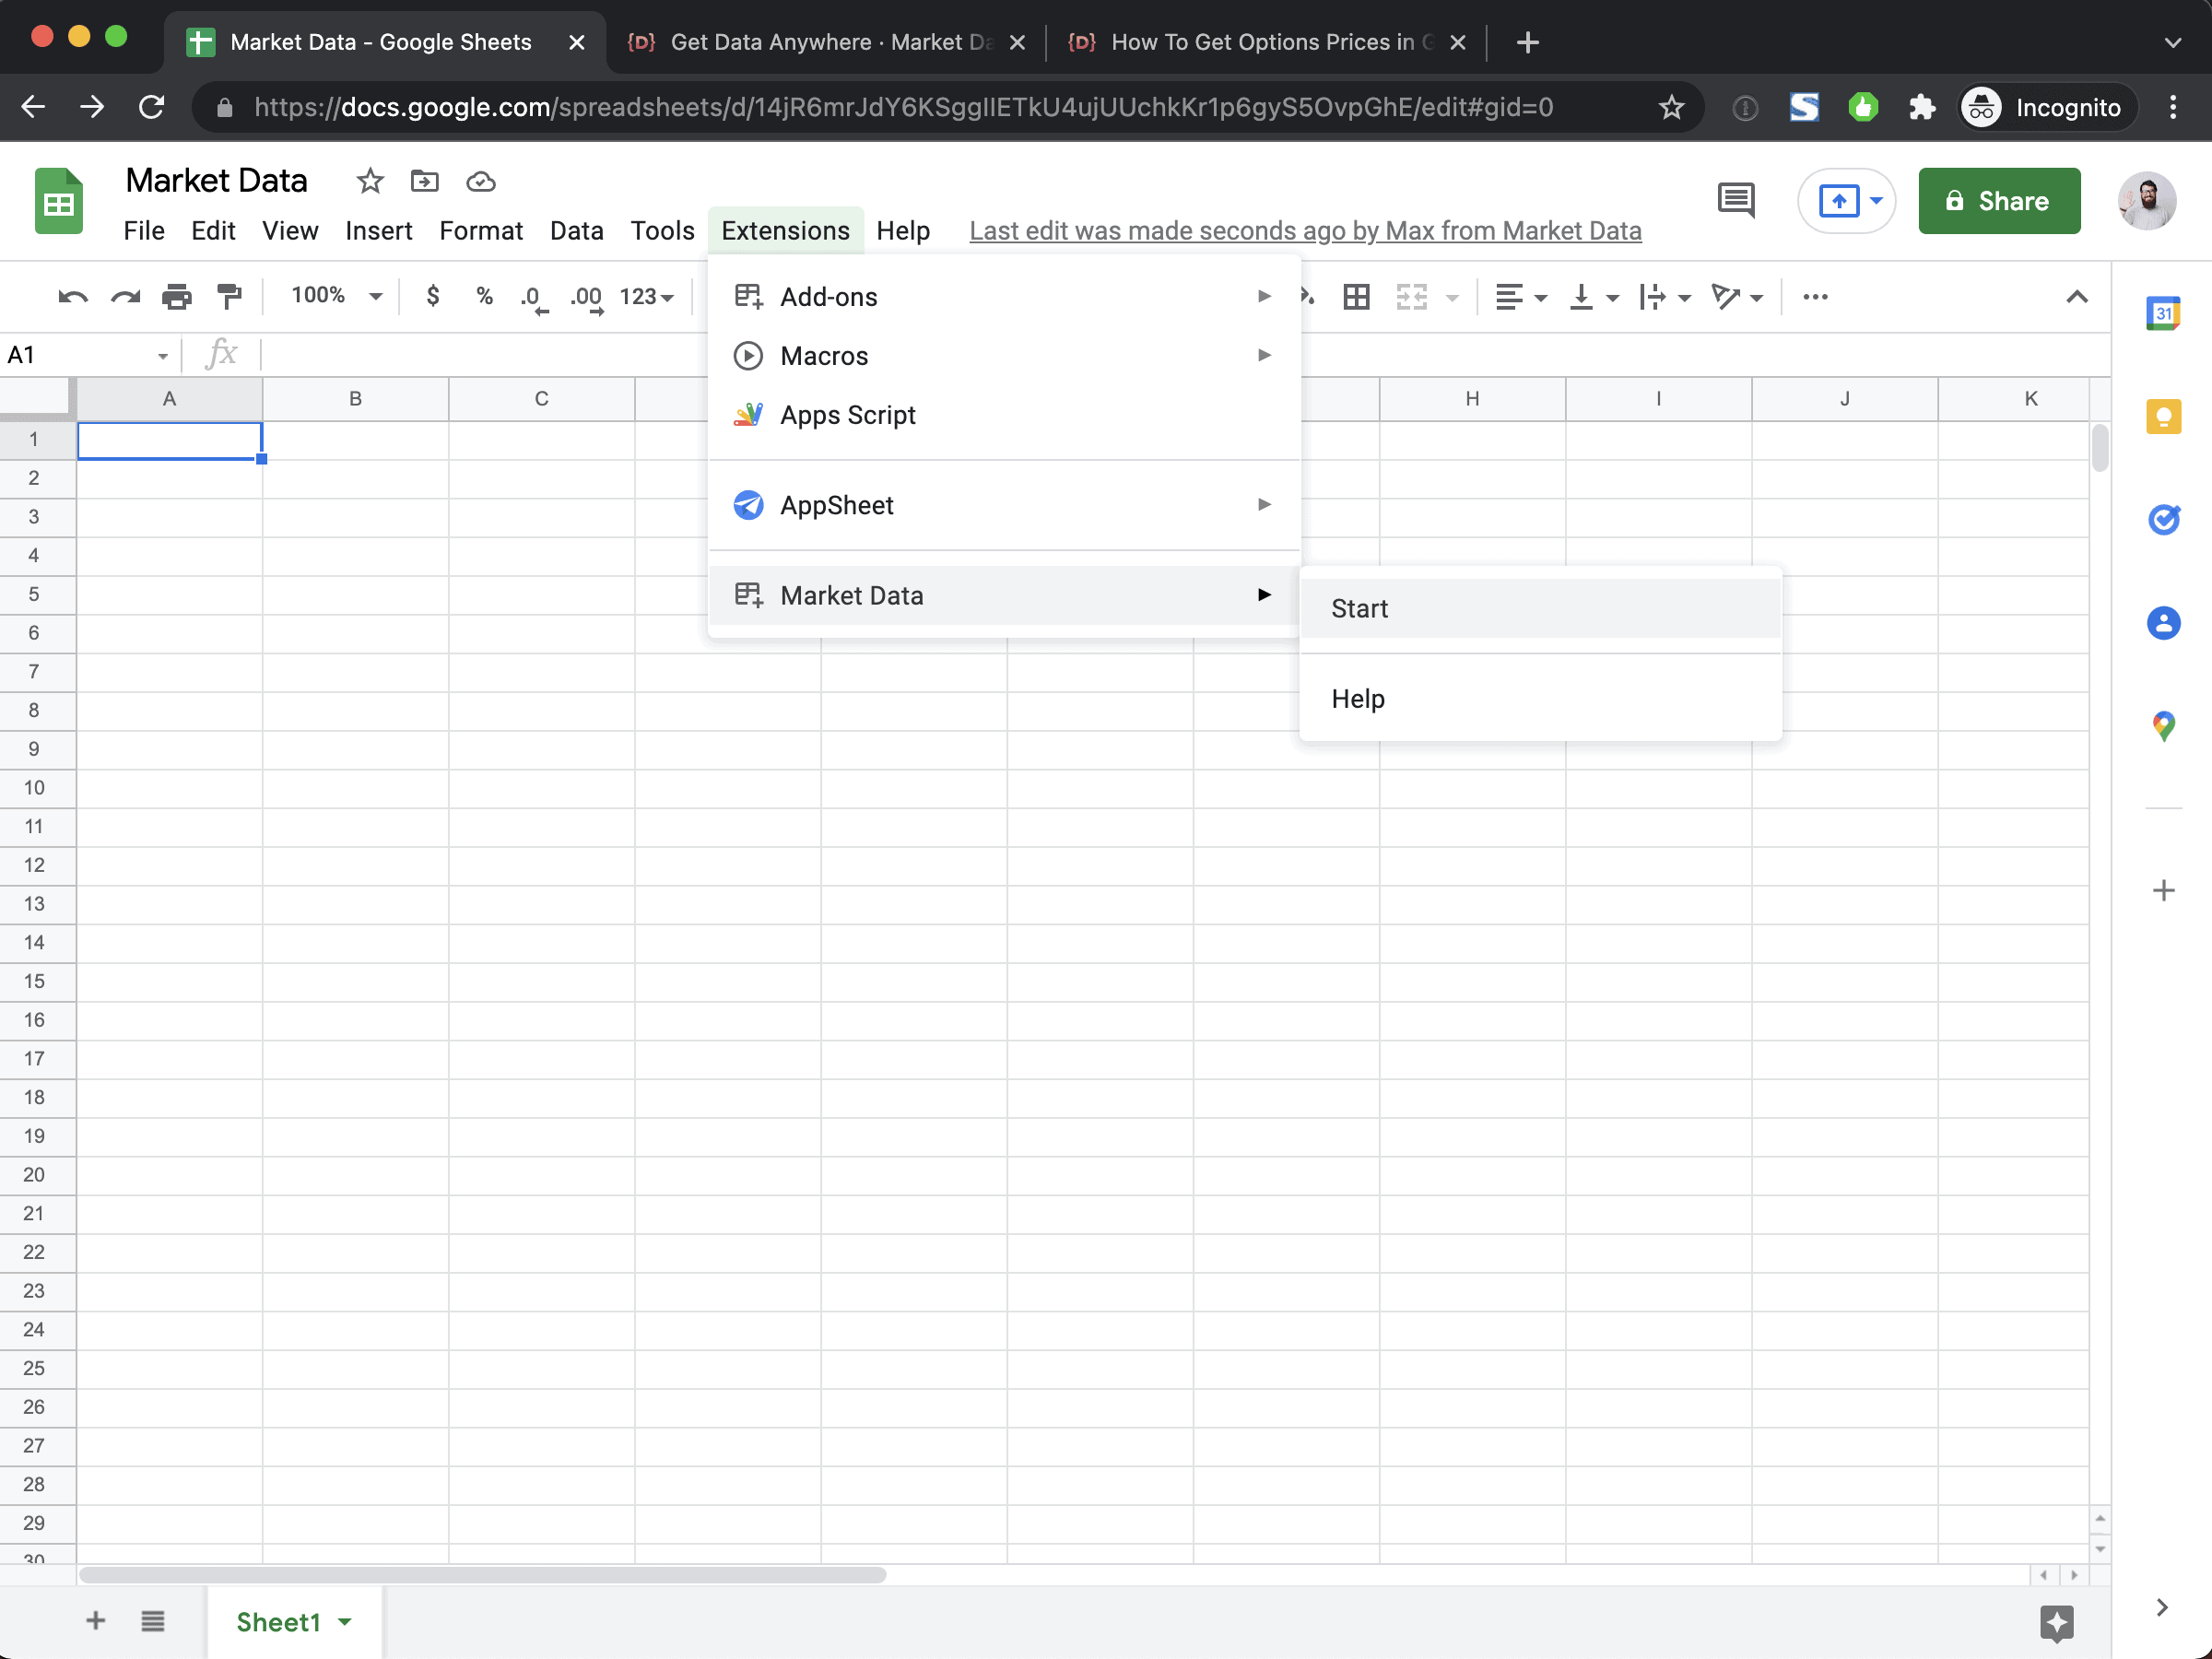Click the Explore button at bottom right

pos(2057,1622)
